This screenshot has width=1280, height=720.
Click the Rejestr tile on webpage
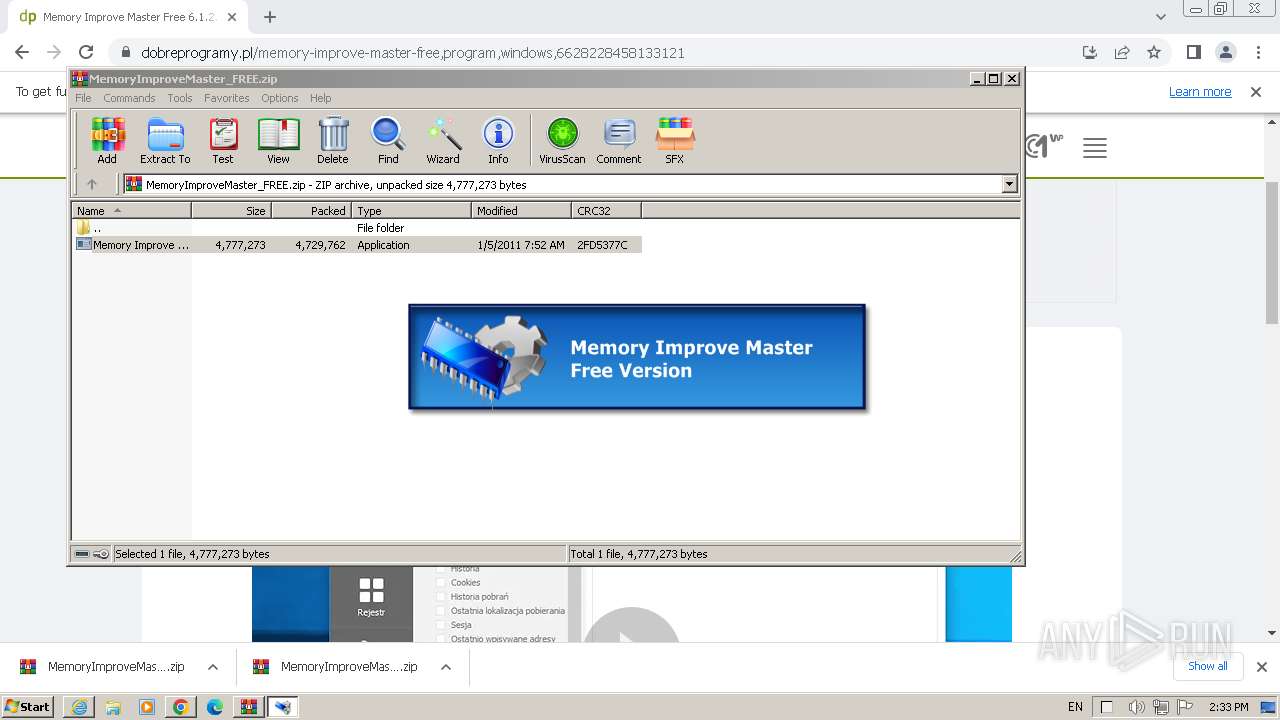pos(371,598)
